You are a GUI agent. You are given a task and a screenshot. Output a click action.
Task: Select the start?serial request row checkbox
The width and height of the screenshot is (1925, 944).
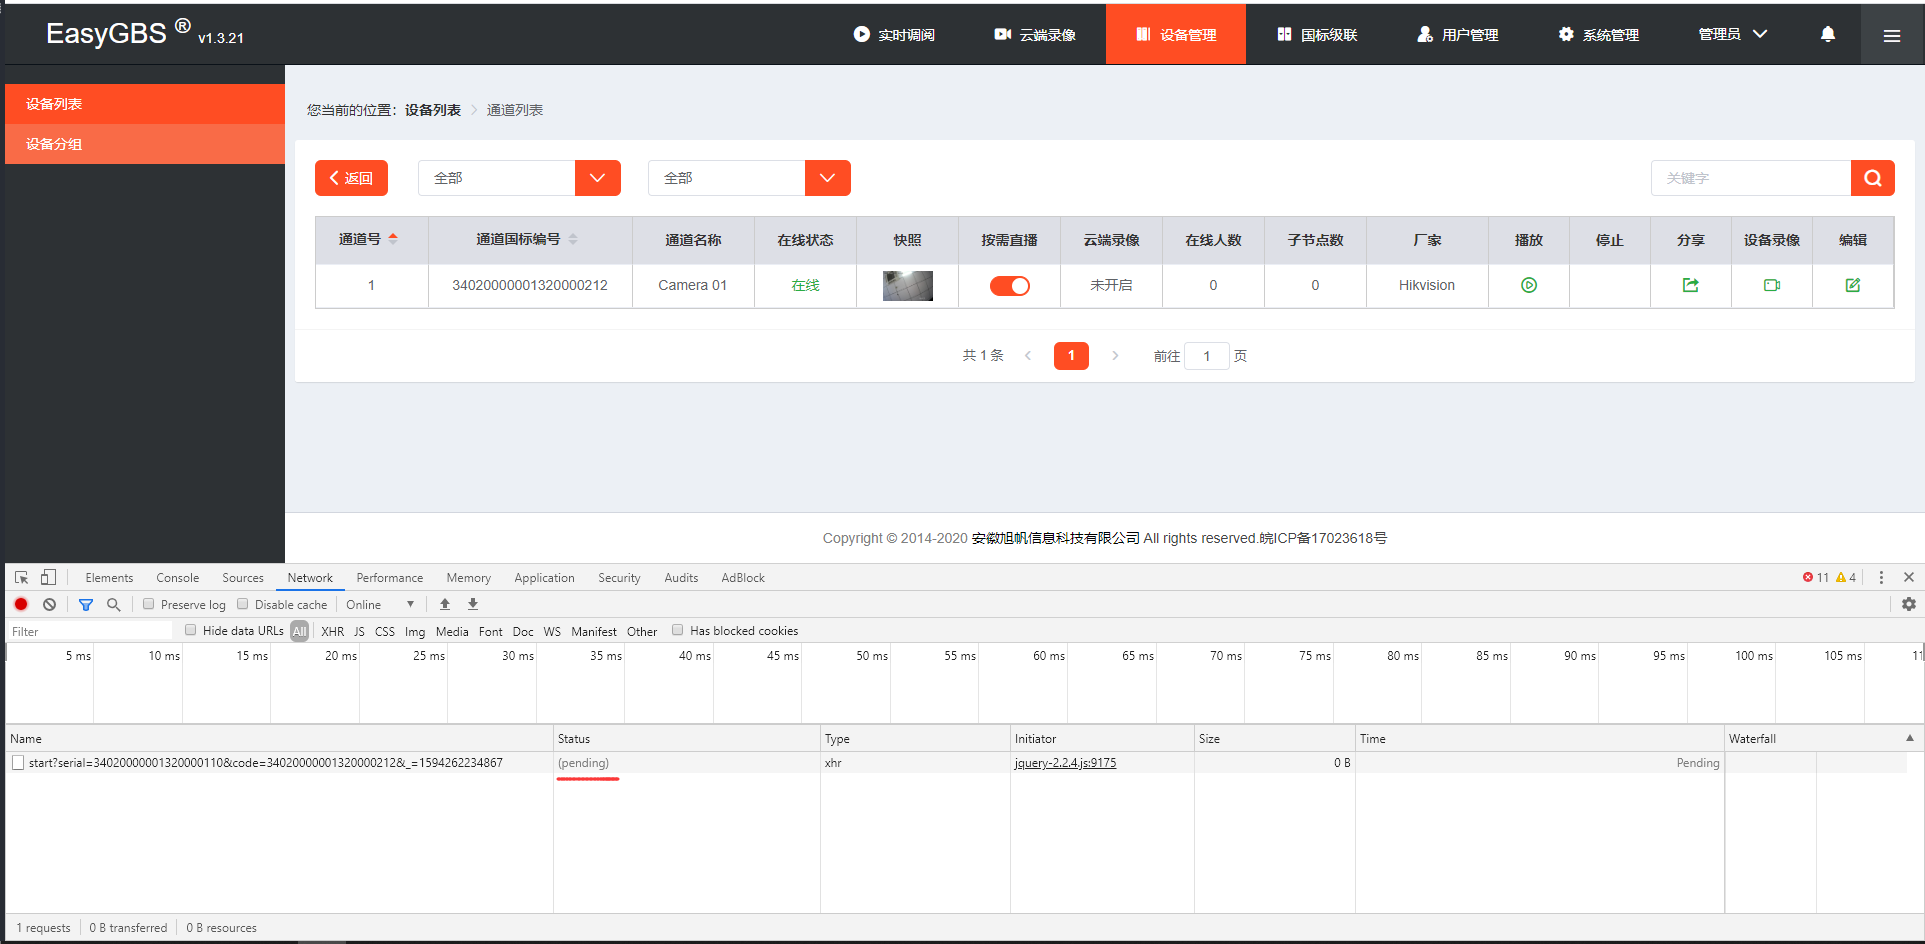(x=18, y=763)
